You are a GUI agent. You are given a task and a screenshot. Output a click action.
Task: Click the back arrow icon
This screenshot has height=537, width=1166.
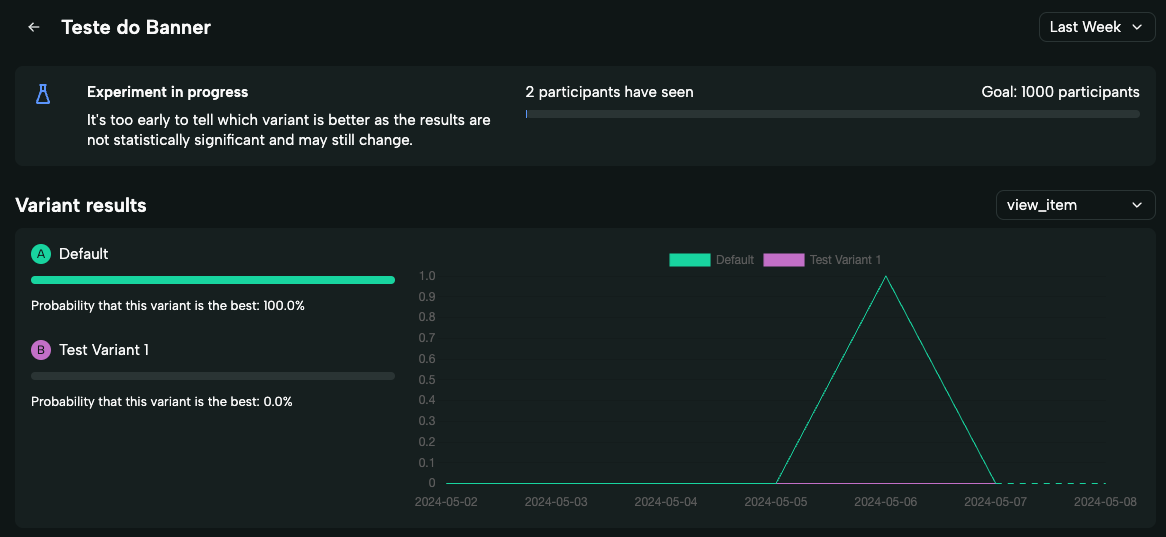[34, 28]
